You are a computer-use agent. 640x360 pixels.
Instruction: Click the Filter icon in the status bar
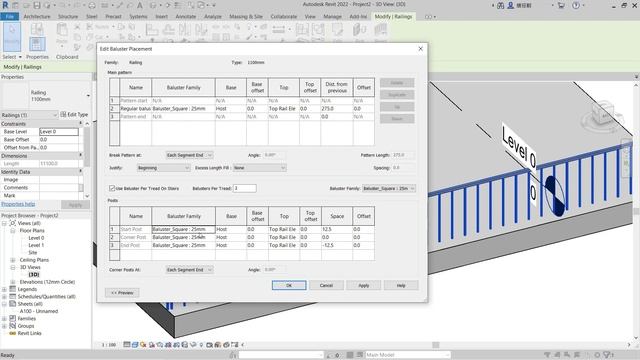(x=608, y=355)
